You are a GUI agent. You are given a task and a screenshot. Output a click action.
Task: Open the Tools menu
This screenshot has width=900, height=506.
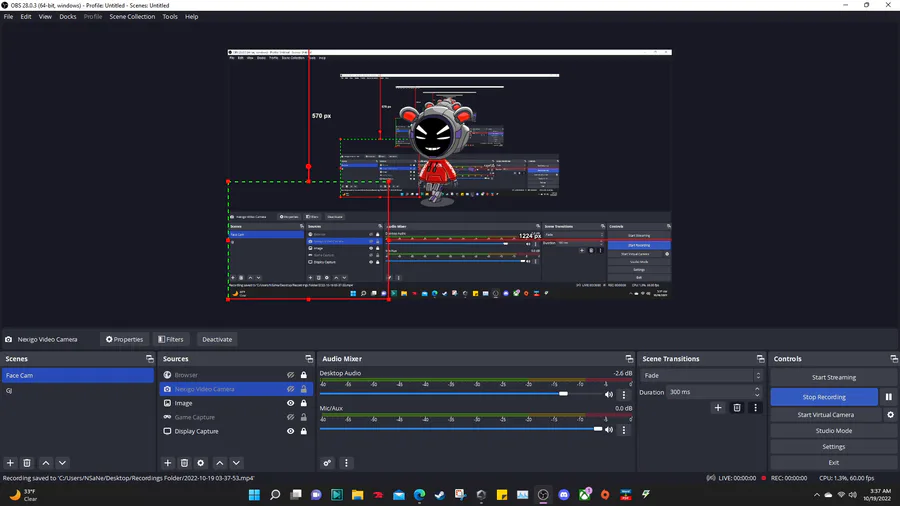click(170, 17)
